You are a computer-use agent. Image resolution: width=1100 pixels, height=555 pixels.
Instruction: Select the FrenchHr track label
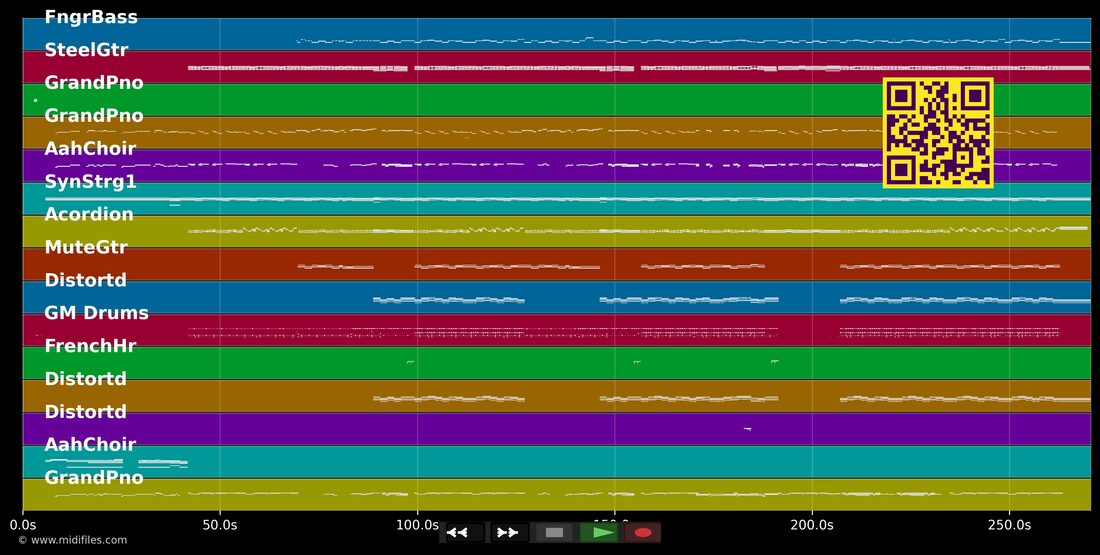click(x=90, y=346)
